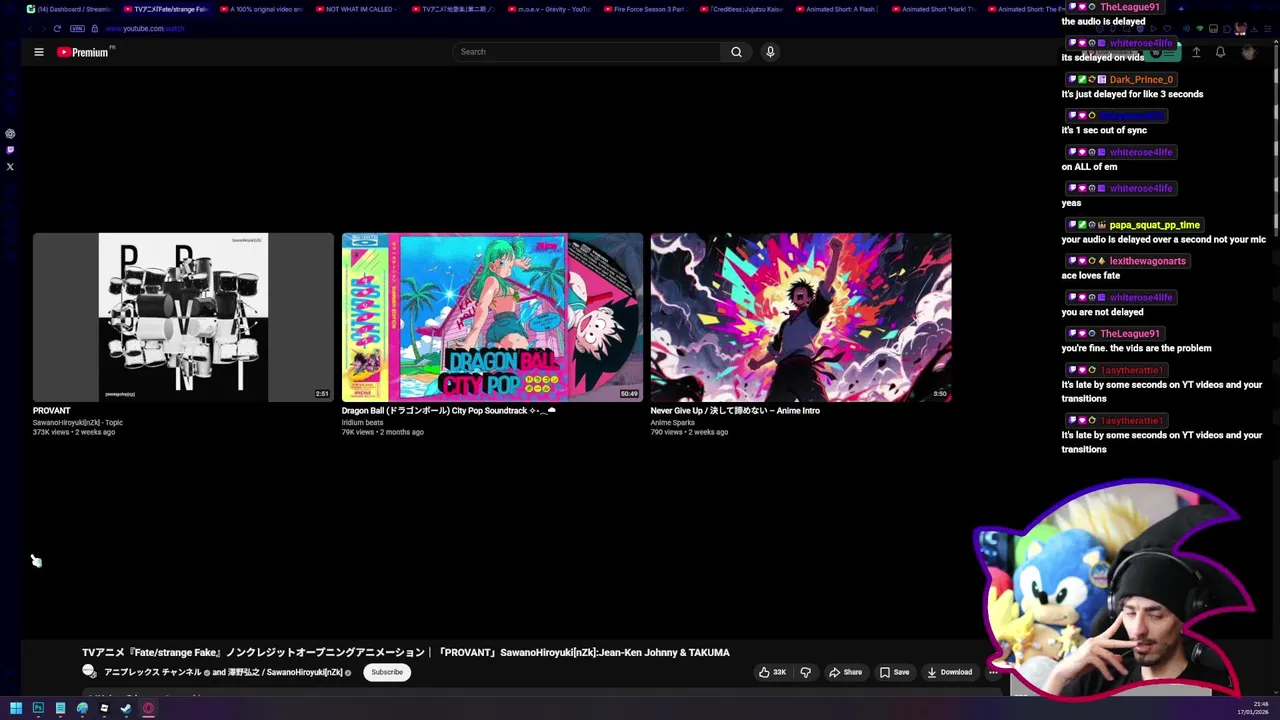
Task: Click chat username papa_squat_pp_time
Action: [1154, 225]
